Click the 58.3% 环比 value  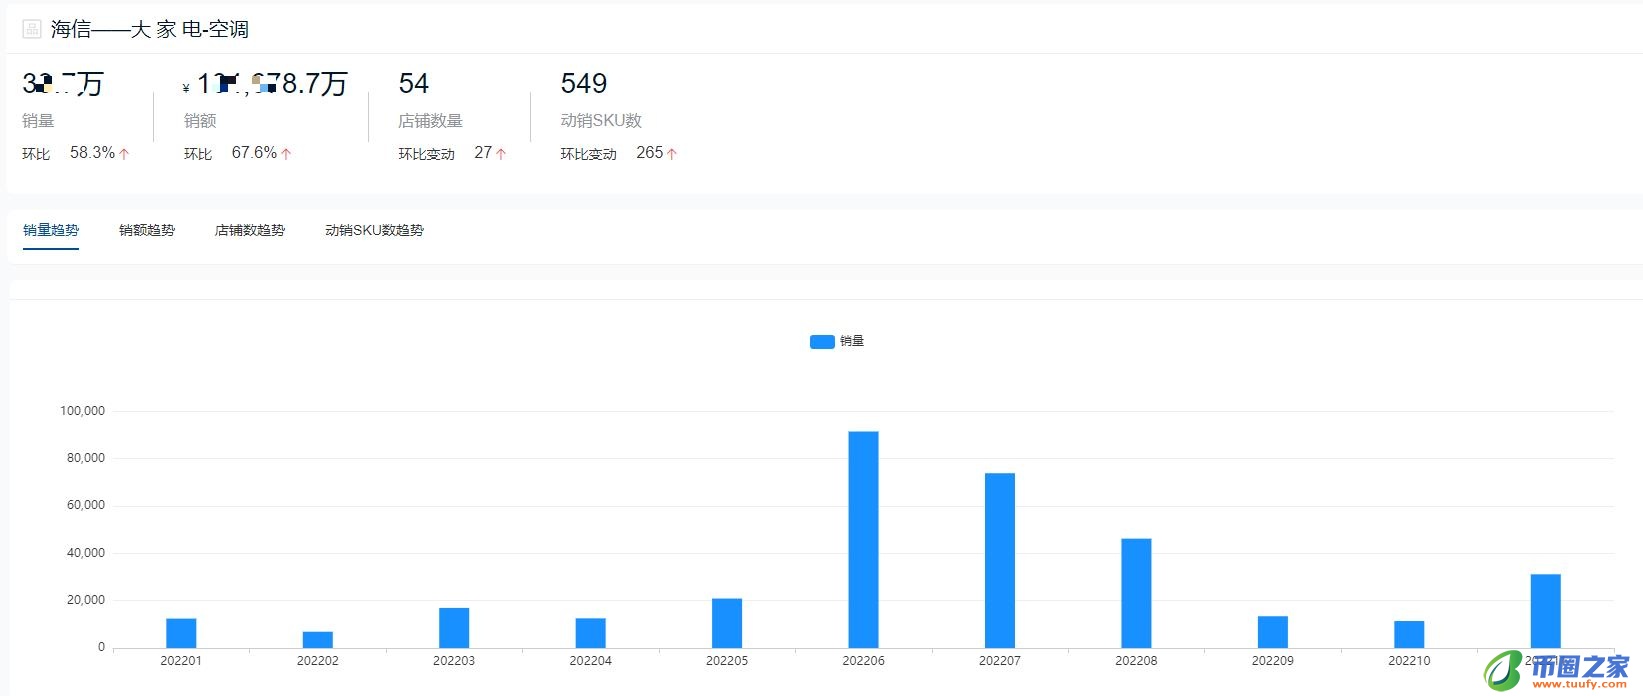pyautogui.click(x=92, y=153)
